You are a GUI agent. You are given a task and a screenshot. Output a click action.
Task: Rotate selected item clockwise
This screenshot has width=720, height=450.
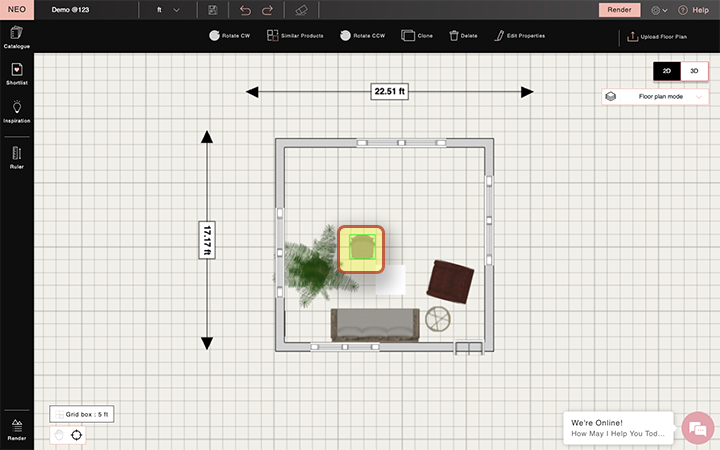[230, 35]
